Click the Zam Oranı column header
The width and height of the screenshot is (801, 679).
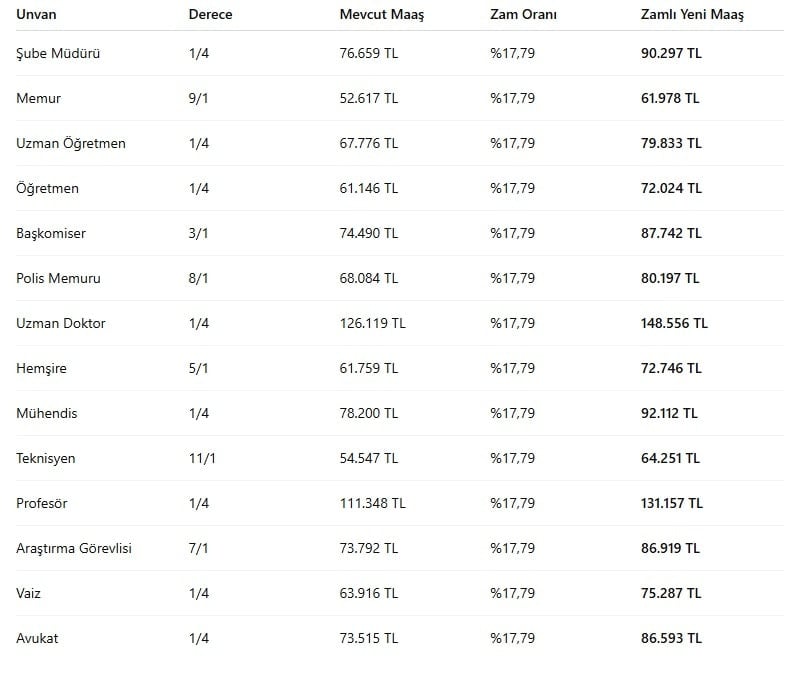pyautogui.click(x=523, y=15)
